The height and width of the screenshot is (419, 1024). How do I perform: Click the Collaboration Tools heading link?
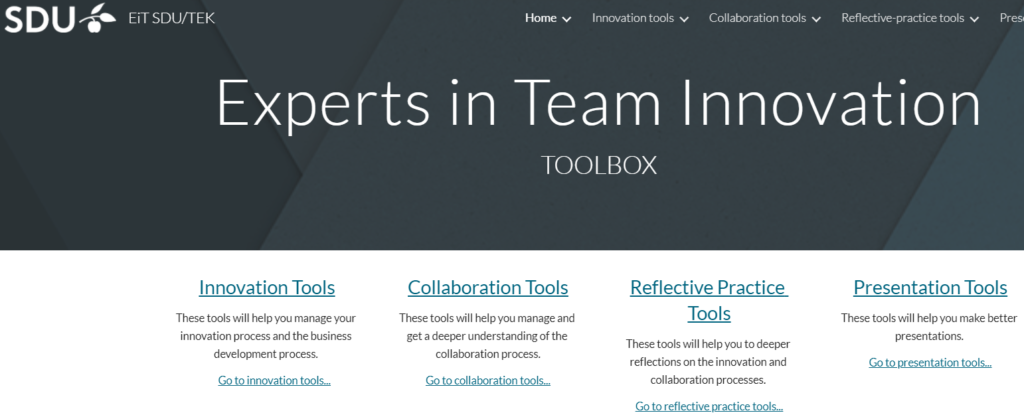pos(488,287)
